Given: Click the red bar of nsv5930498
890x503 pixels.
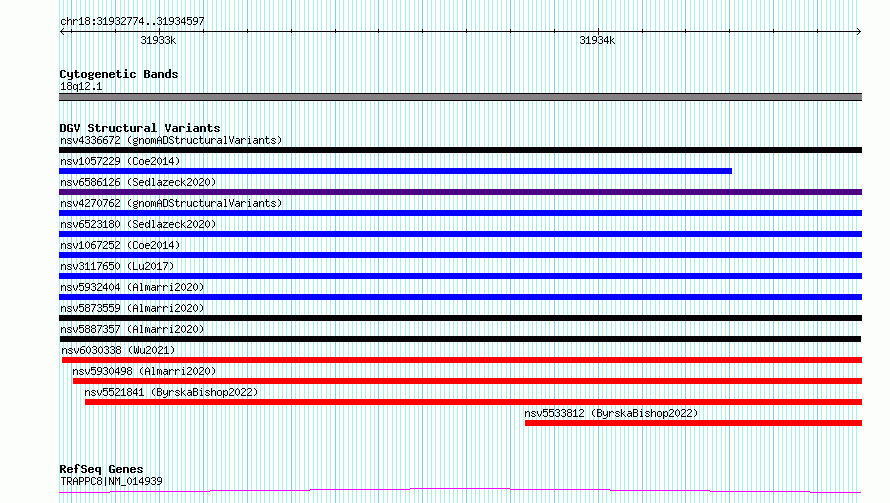Looking at the screenshot, I should coord(467,381).
